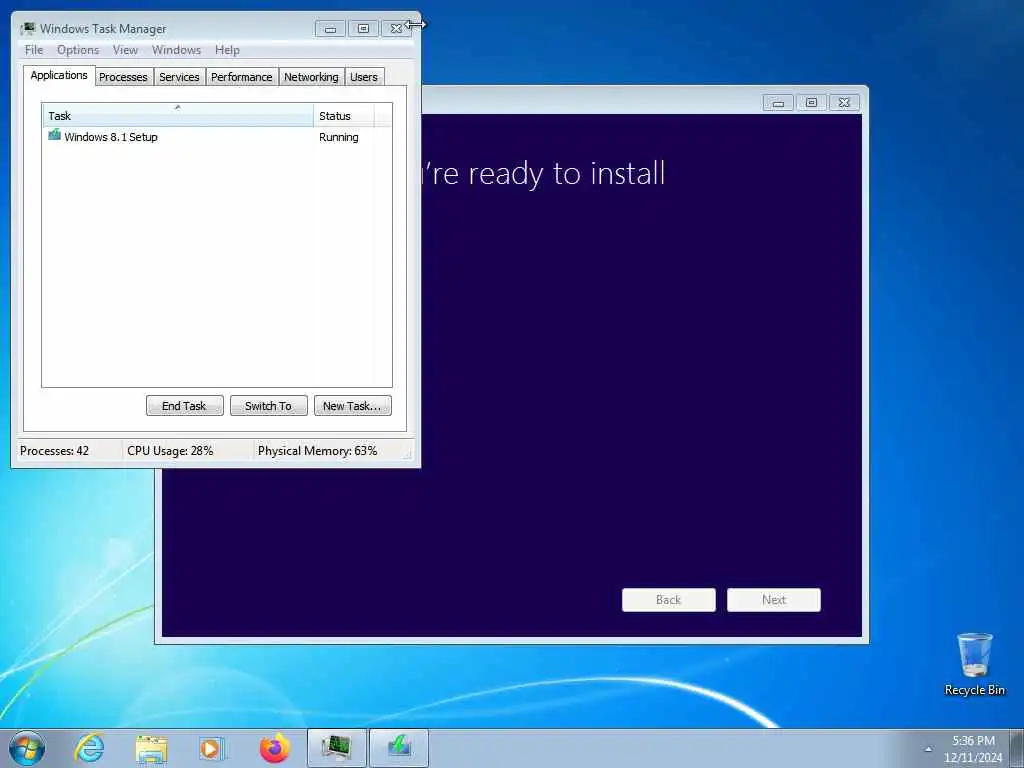
Task: Switch to the Networking tab
Action: (311, 77)
